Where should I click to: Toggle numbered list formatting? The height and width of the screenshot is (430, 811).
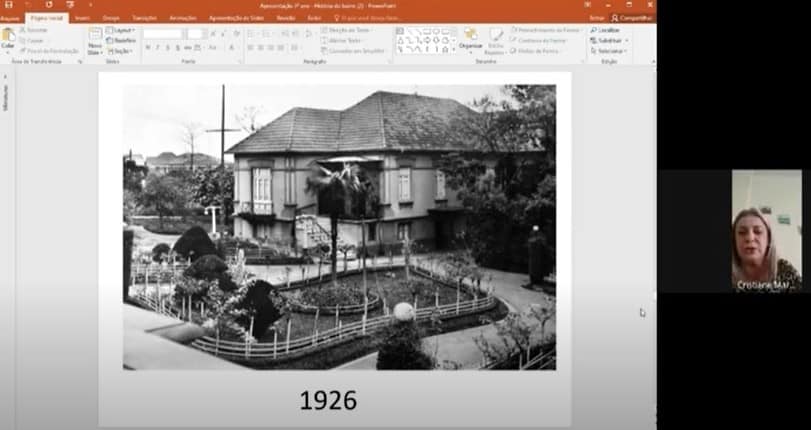[268, 34]
